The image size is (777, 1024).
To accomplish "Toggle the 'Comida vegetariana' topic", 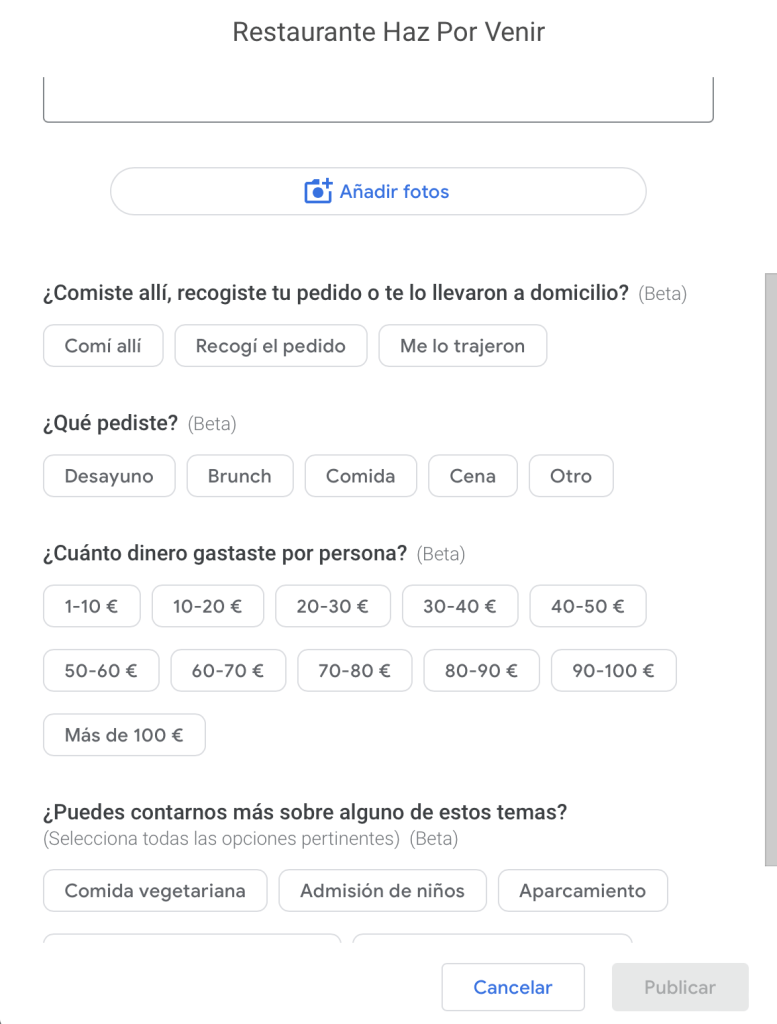I will pos(155,890).
